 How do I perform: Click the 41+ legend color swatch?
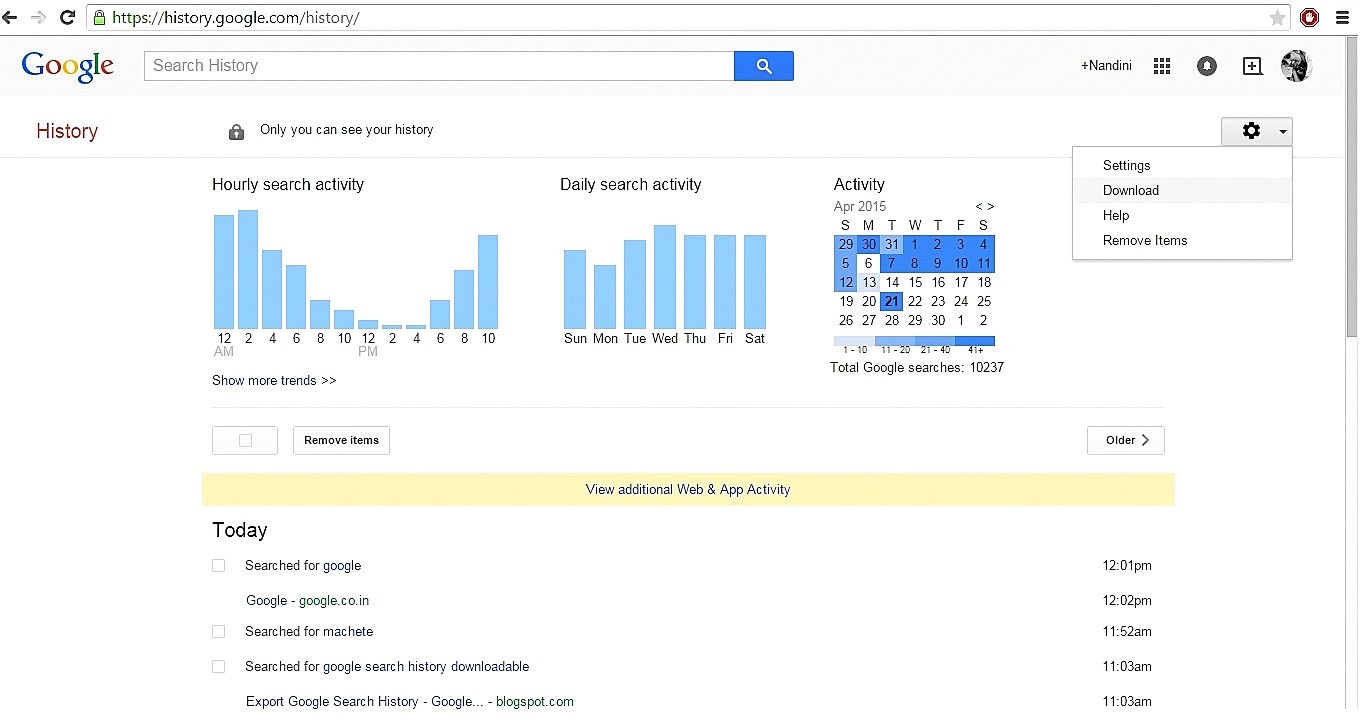pos(975,341)
